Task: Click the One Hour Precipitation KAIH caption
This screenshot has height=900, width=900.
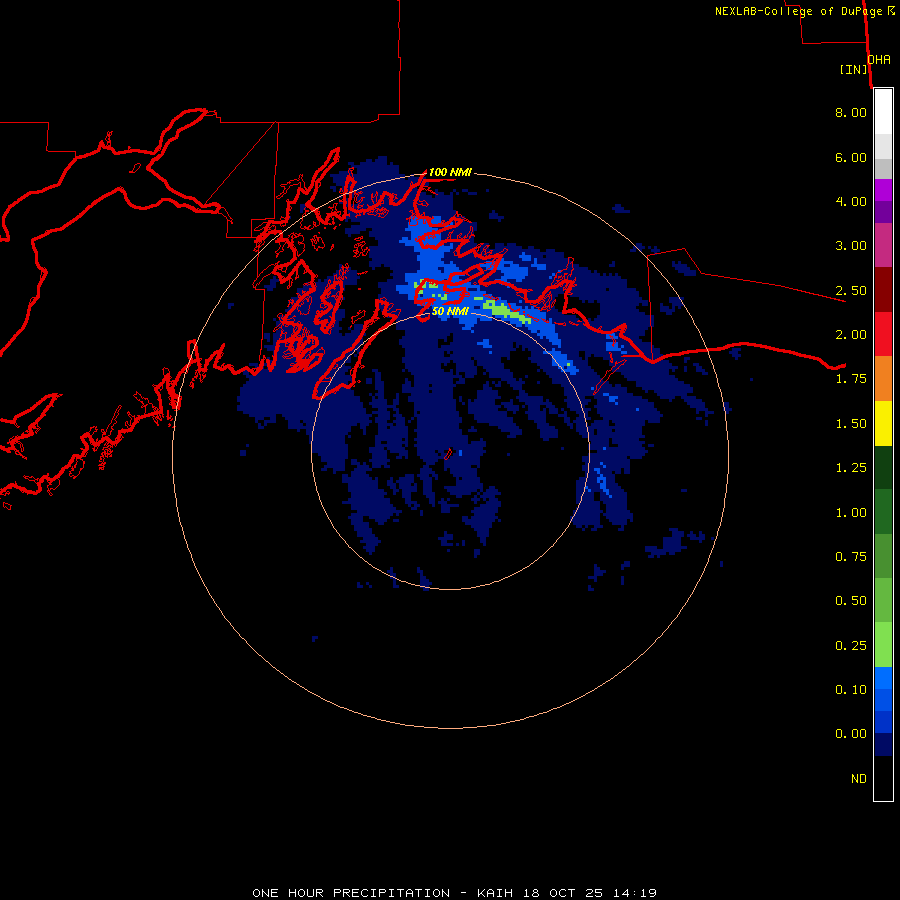Action: [454, 893]
